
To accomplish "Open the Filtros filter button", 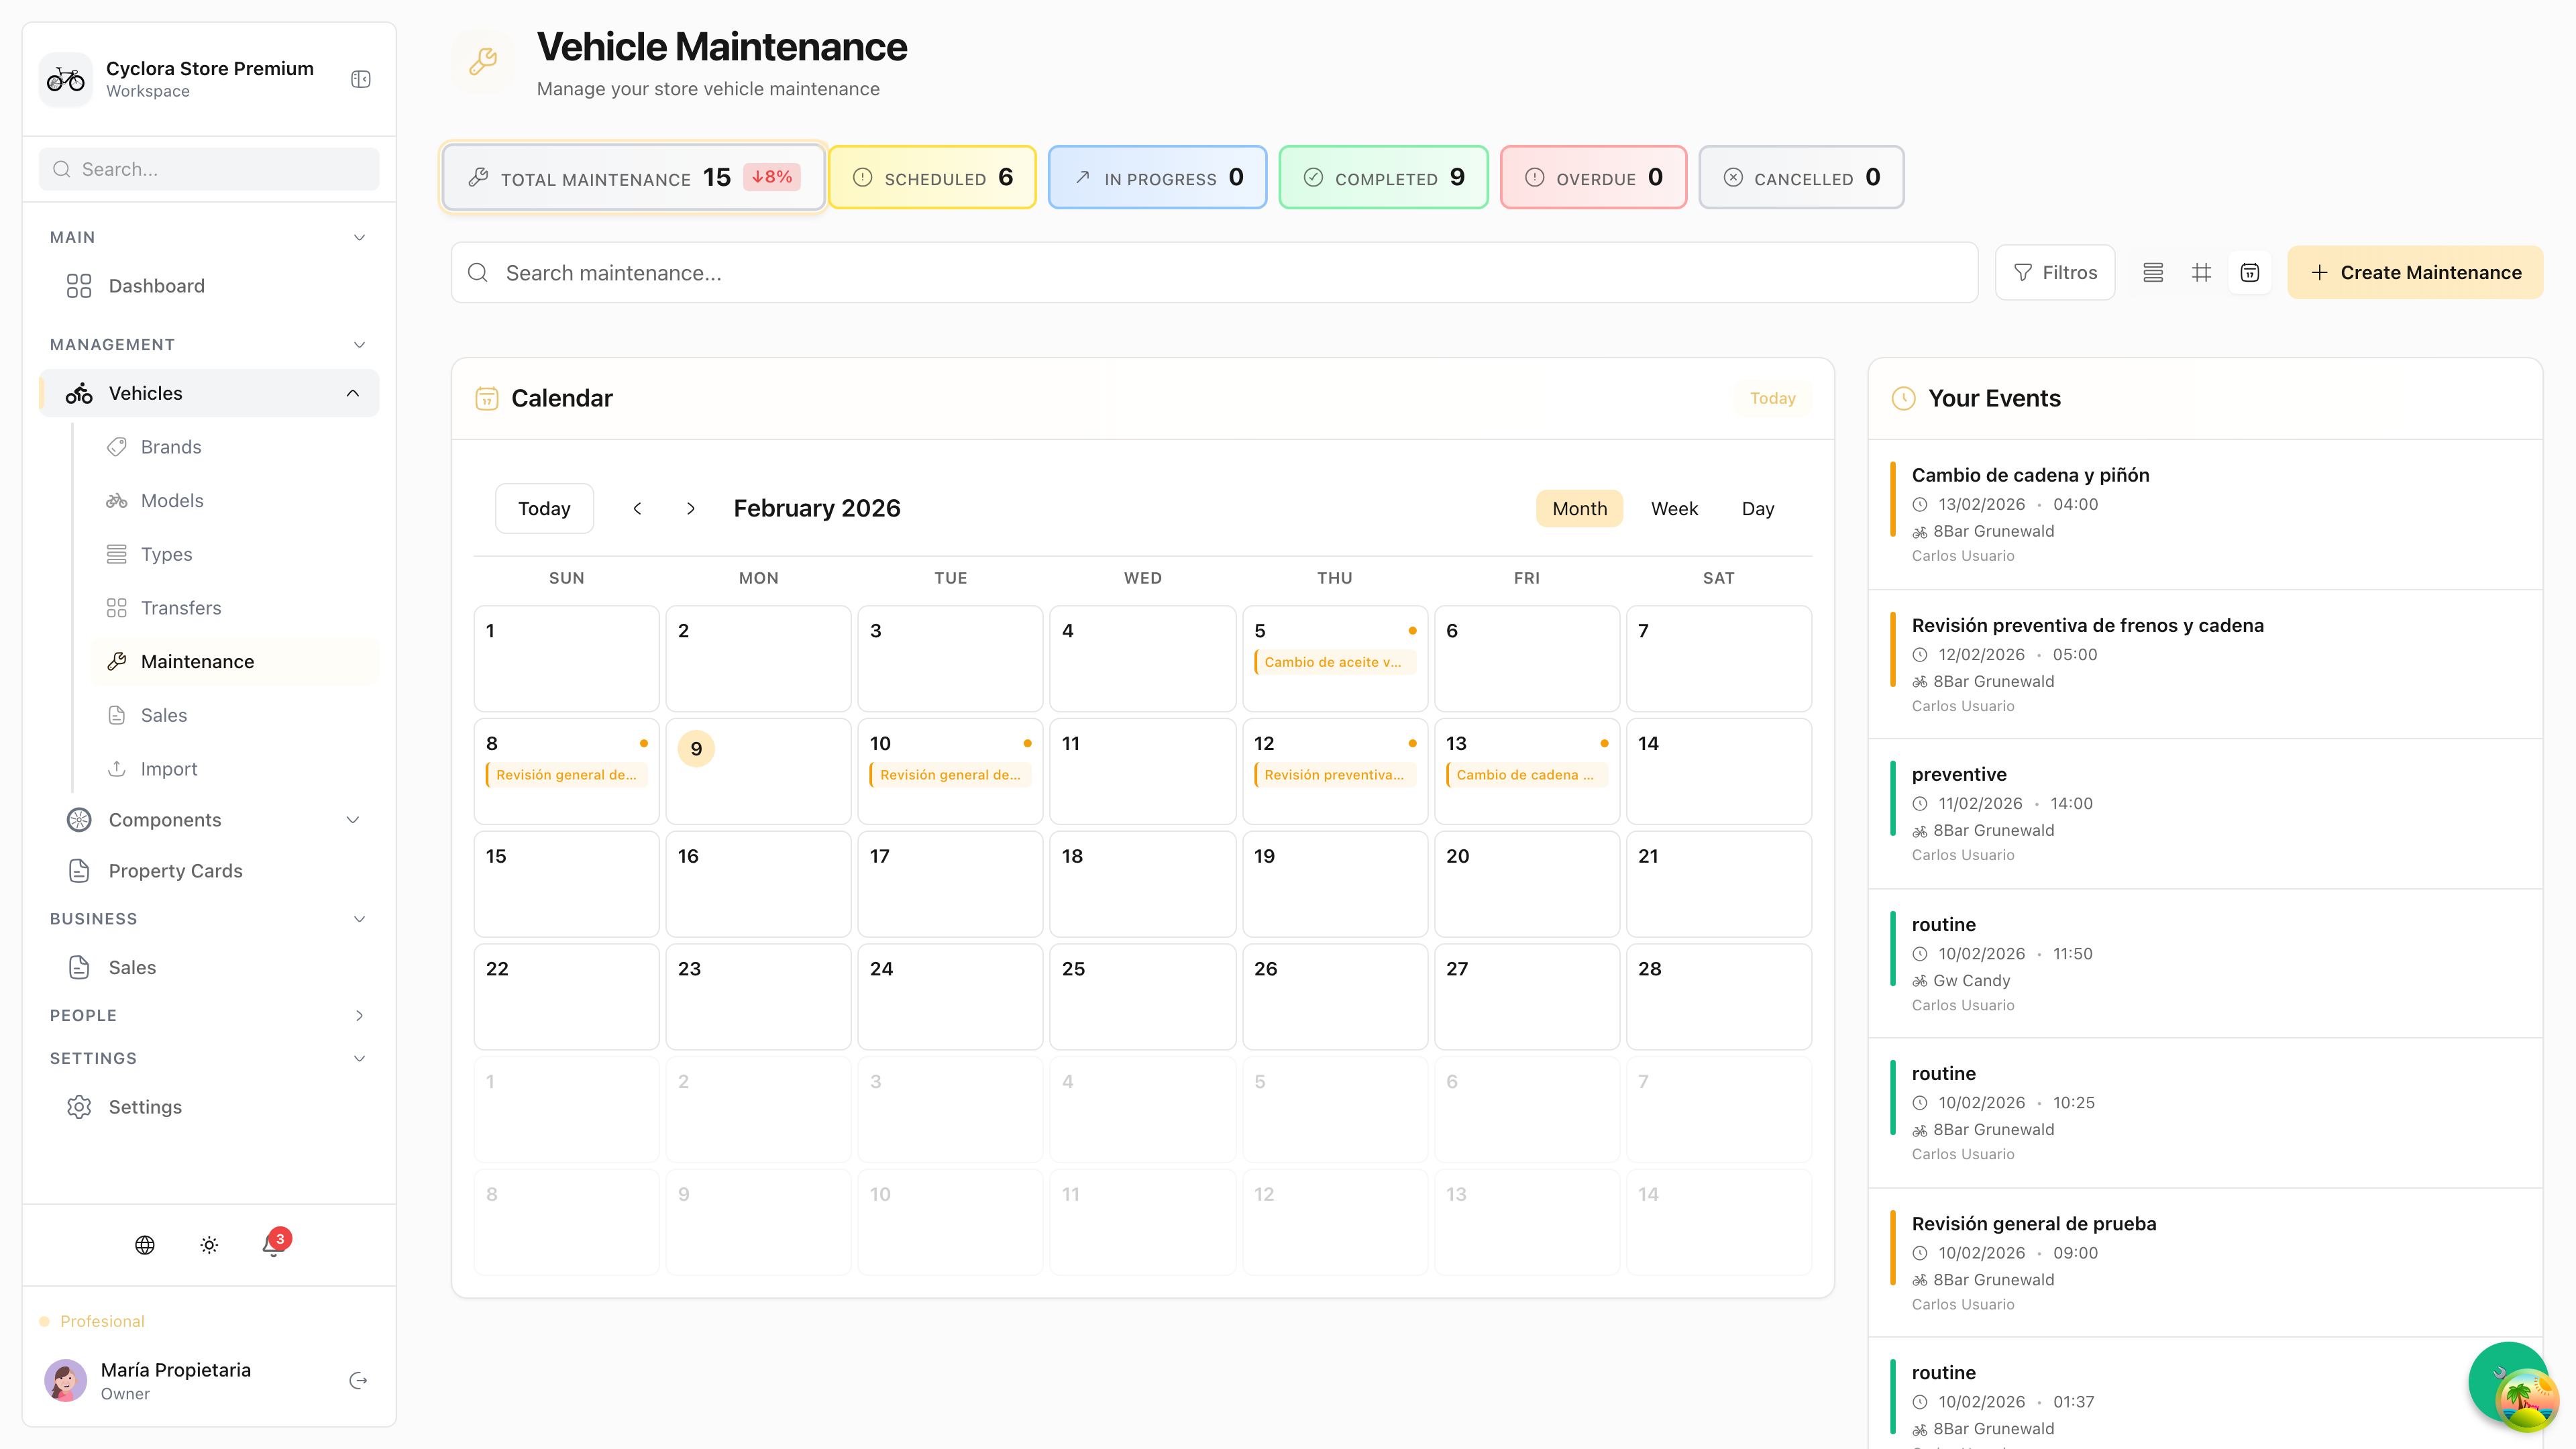I will (2055, 272).
